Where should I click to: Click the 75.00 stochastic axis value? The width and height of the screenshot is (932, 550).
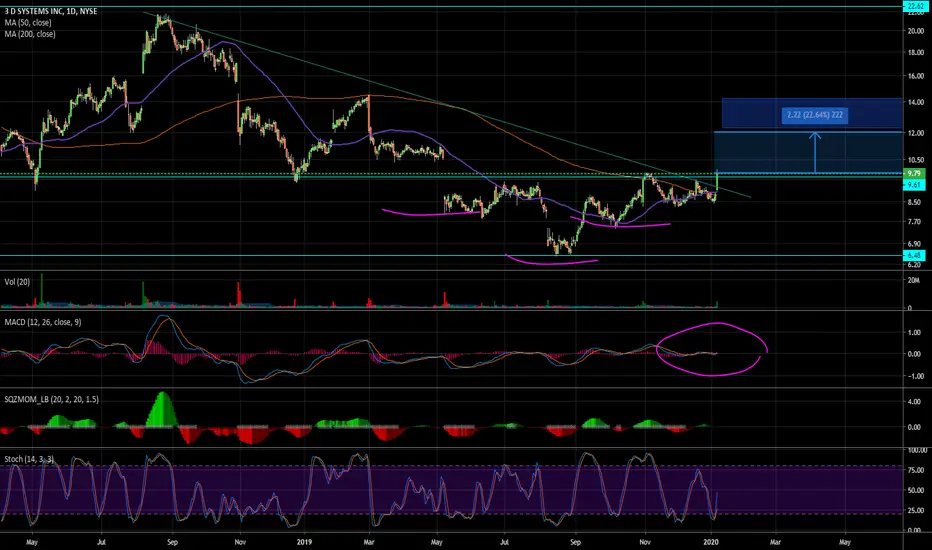point(915,470)
